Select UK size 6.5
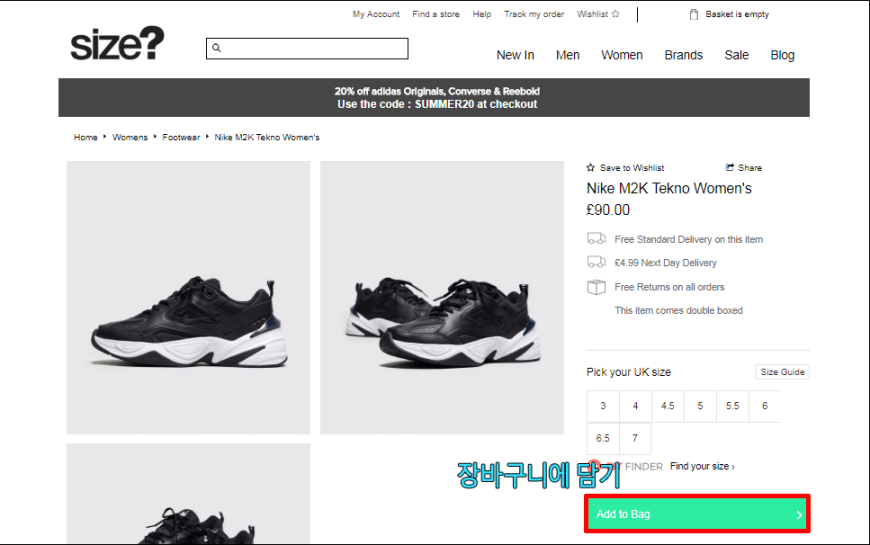Viewport: 870px width, 545px height. click(x=603, y=438)
